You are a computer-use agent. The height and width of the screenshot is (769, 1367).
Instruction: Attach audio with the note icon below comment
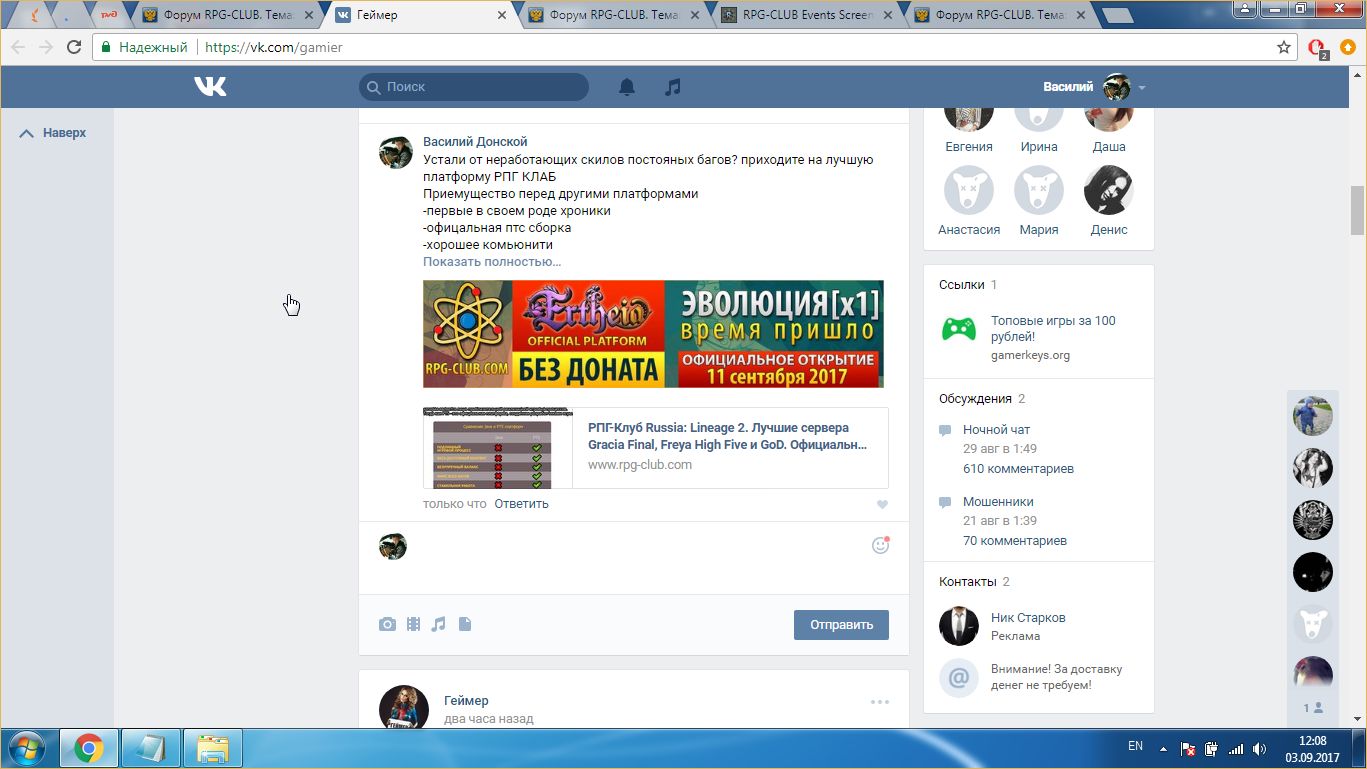438,625
